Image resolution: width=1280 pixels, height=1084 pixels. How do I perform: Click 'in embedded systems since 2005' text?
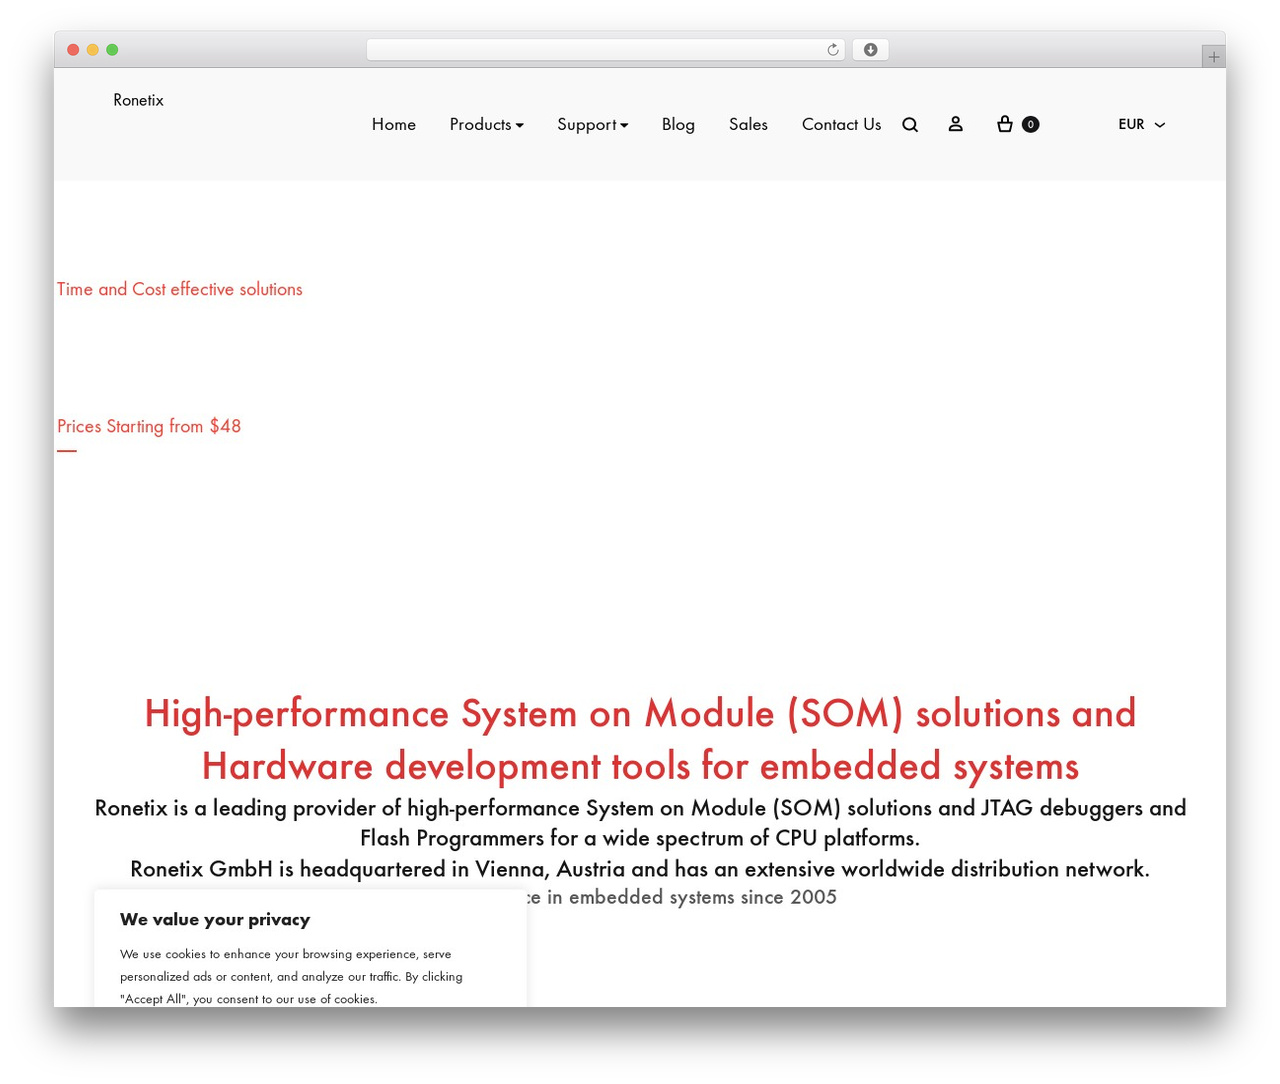pos(691,897)
